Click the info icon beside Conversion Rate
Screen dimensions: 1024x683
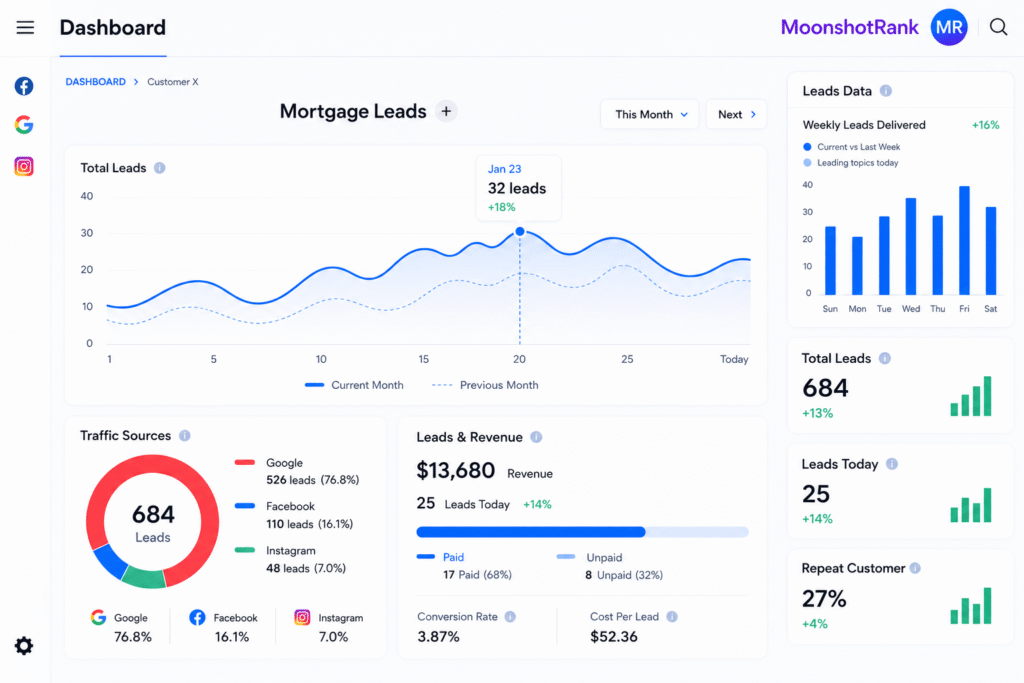pyautogui.click(x=510, y=616)
